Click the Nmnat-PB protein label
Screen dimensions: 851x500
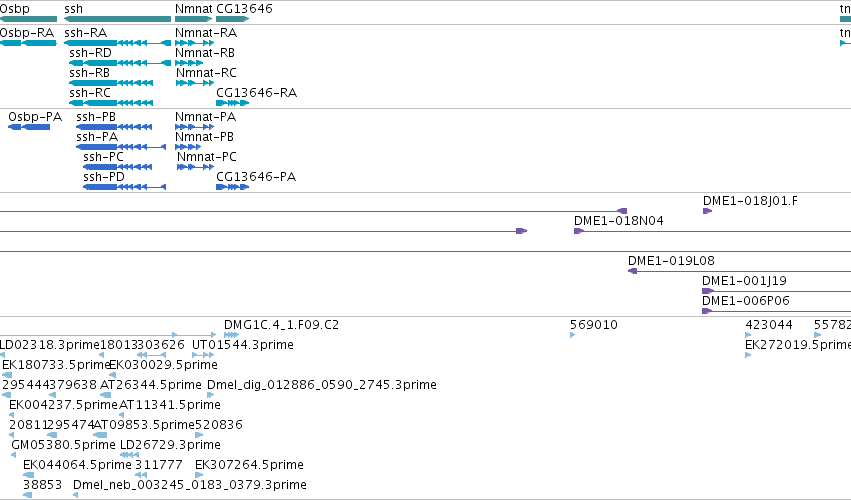205,137
